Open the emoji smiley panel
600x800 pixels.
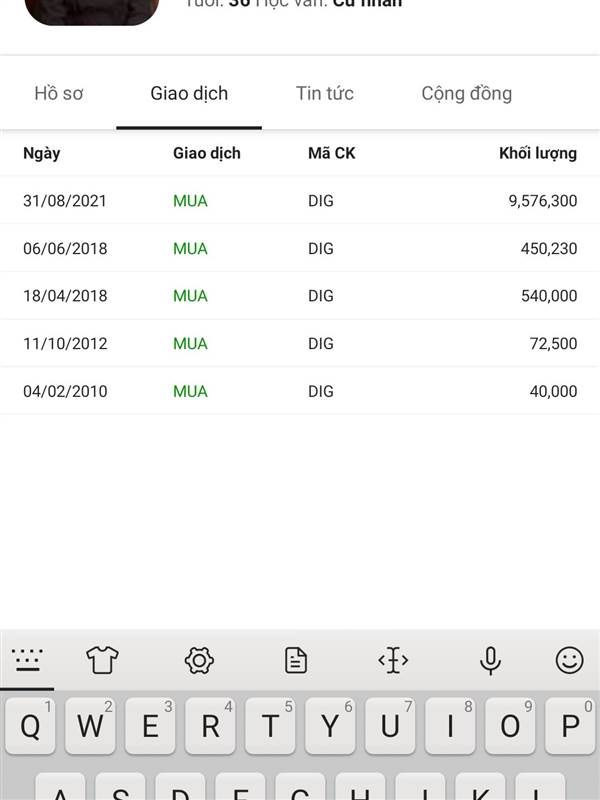(569, 660)
